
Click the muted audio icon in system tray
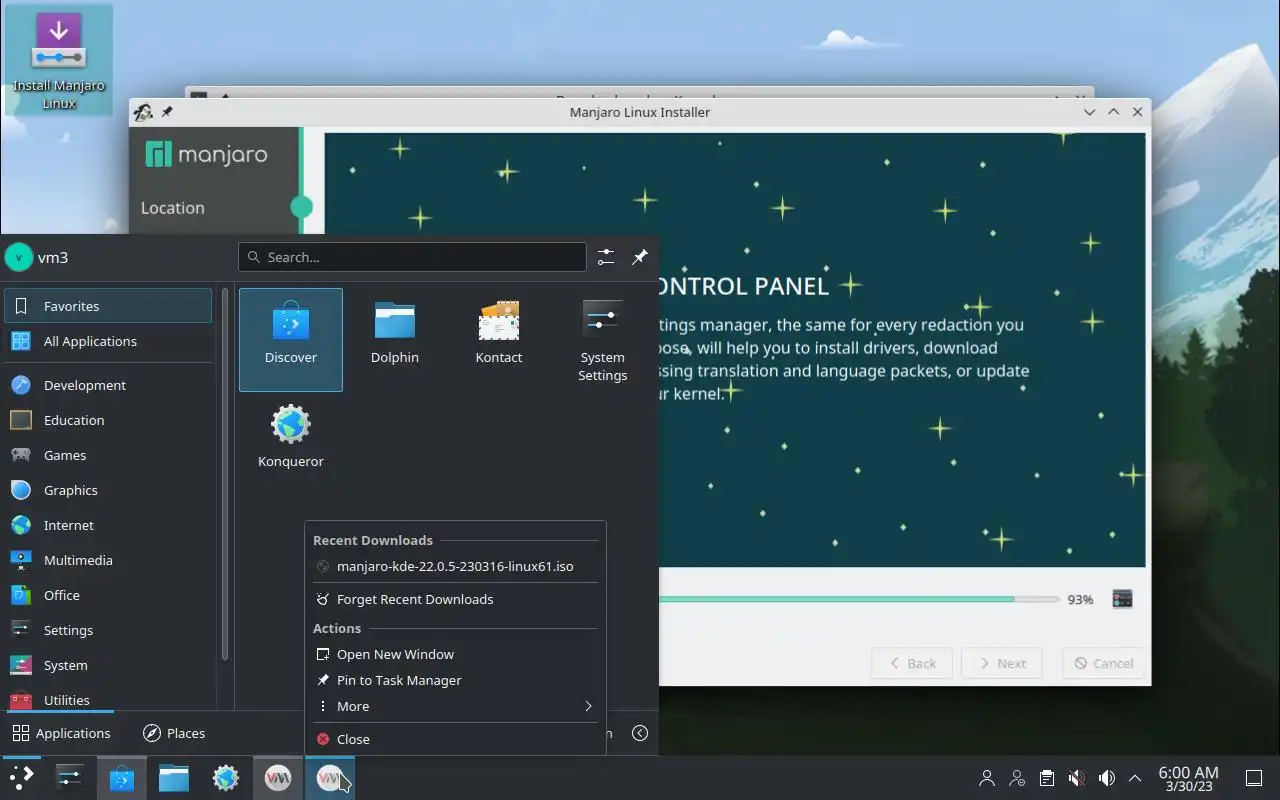coord(1076,778)
